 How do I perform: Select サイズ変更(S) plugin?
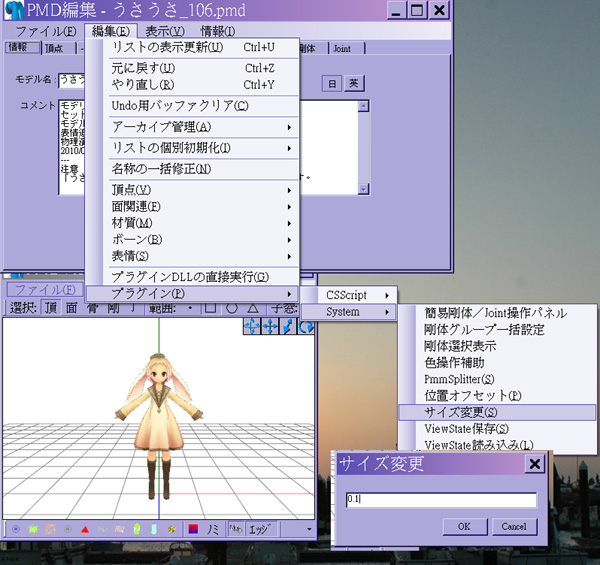click(x=497, y=412)
